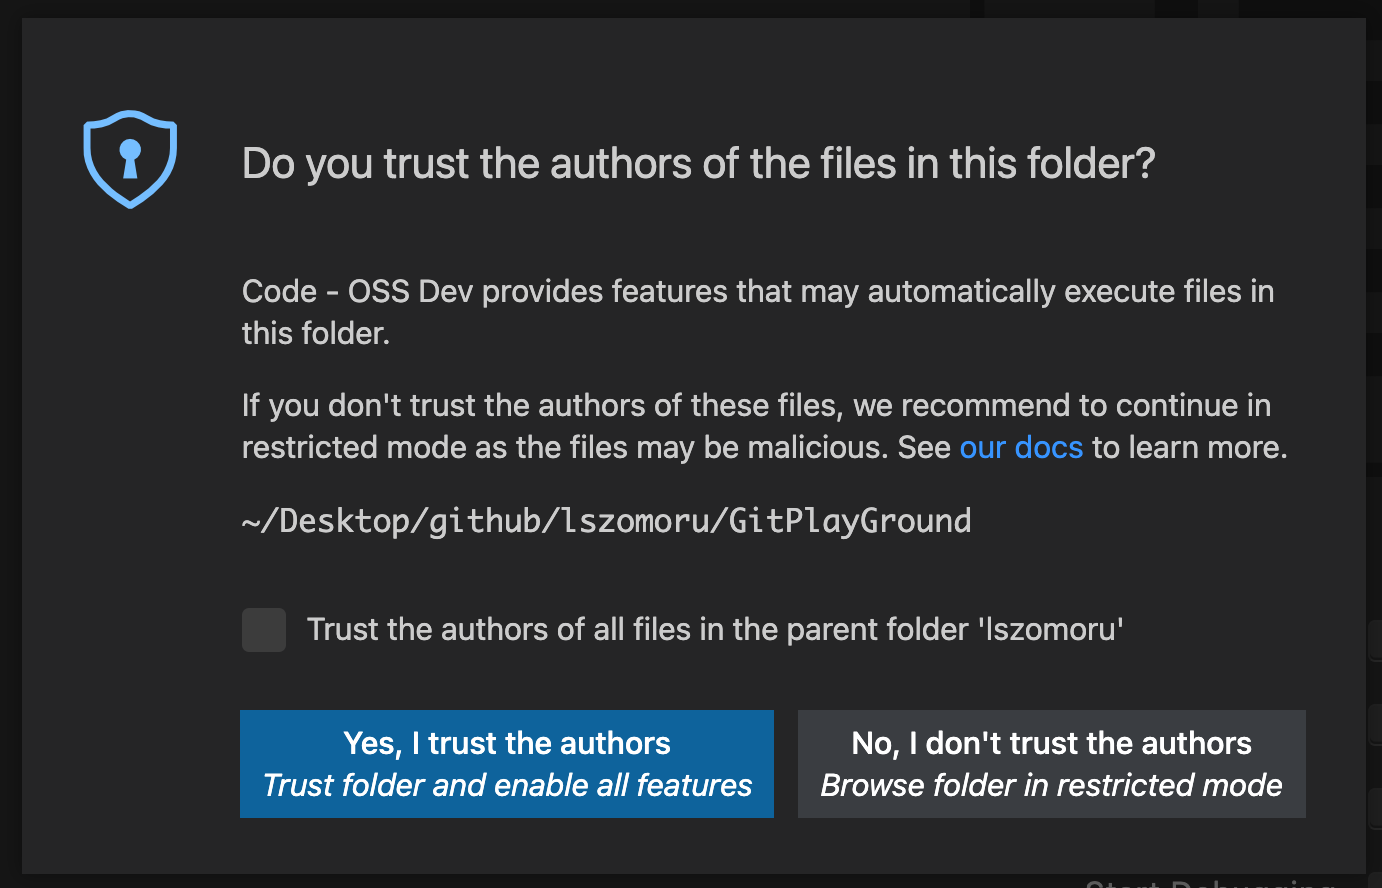The width and height of the screenshot is (1382, 888).
Task: Click 'No, I don't trust the authors'
Action: [x=1051, y=743]
